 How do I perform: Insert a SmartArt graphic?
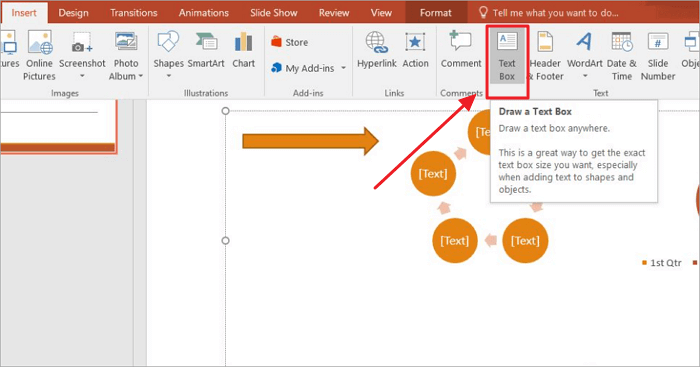(206, 50)
